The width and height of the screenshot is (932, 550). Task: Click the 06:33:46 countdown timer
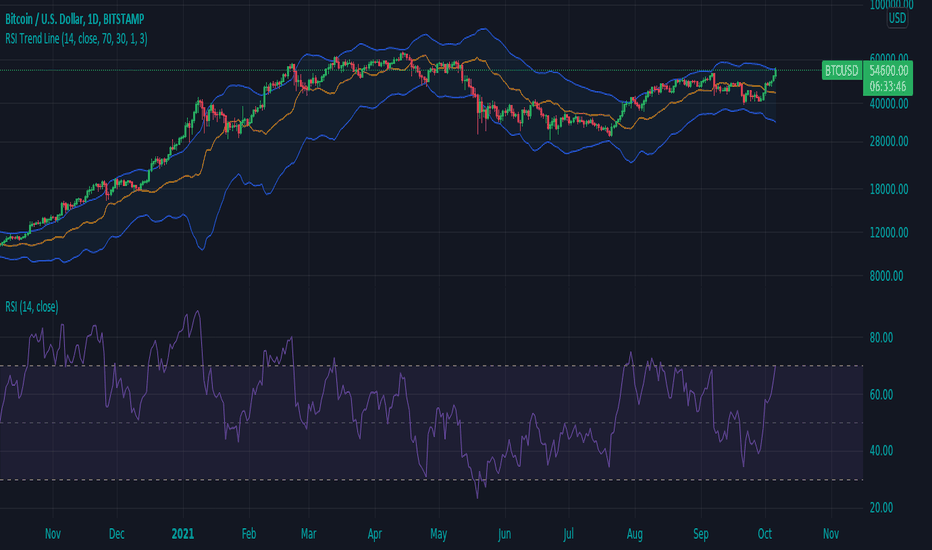pos(888,87)
